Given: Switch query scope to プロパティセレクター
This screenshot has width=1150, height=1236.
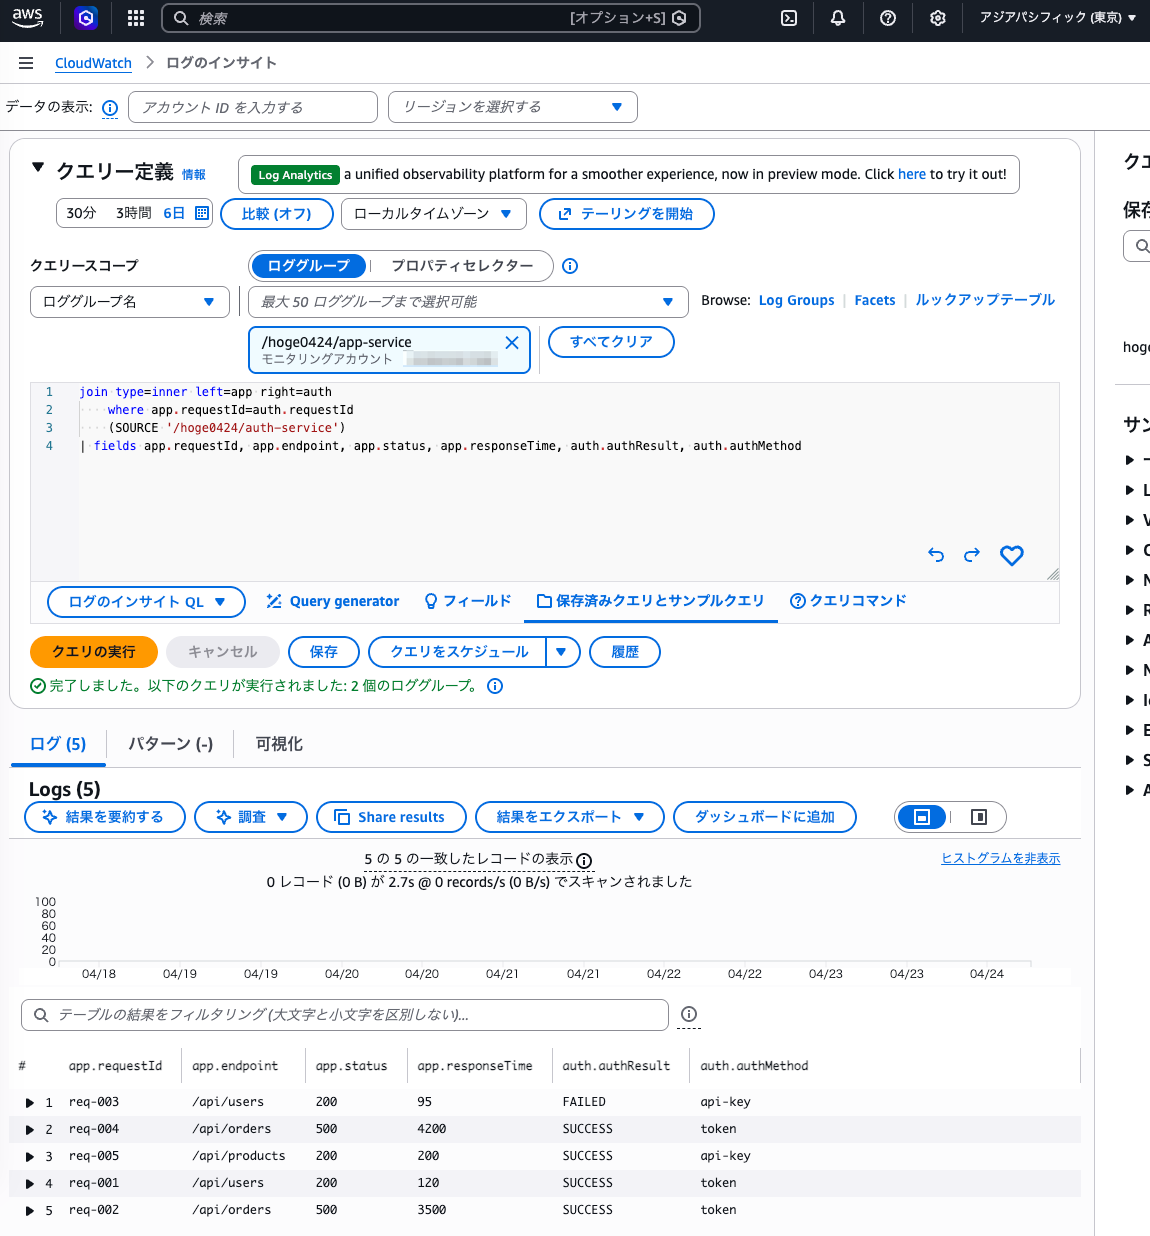Looking at the screenshot, I should (x=462, y=266).
